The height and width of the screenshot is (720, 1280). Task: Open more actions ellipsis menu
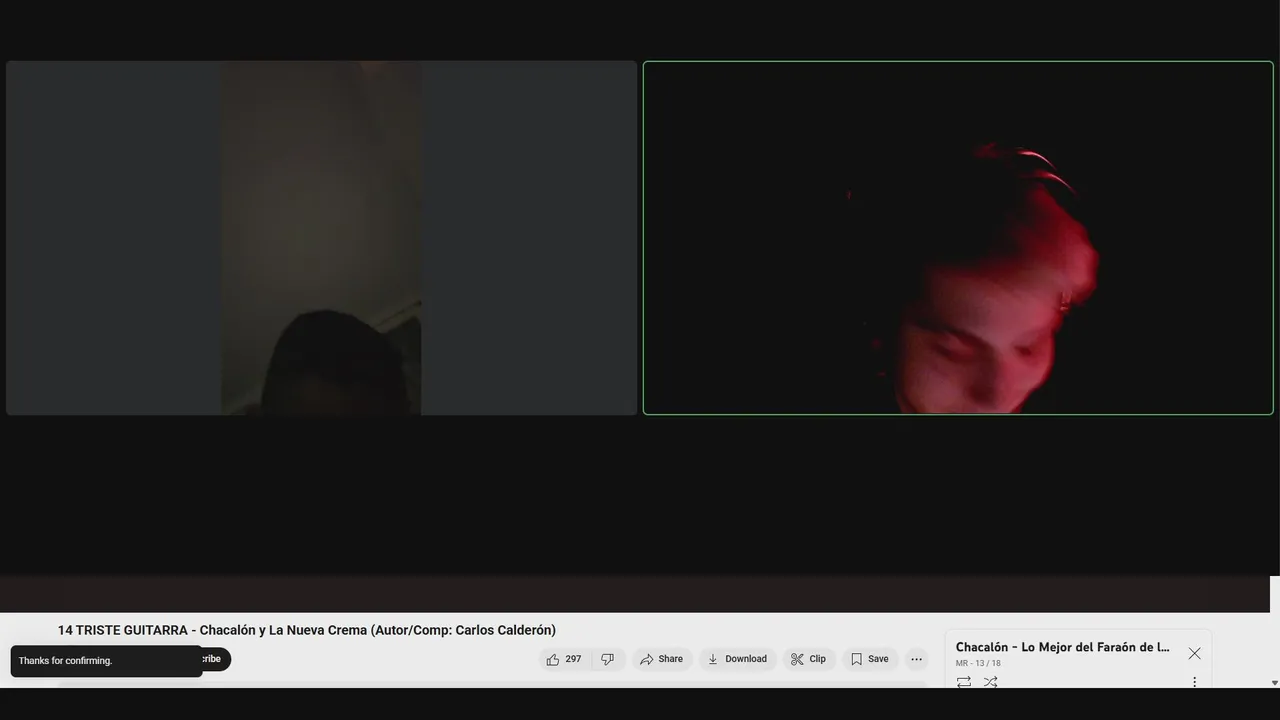916,659
